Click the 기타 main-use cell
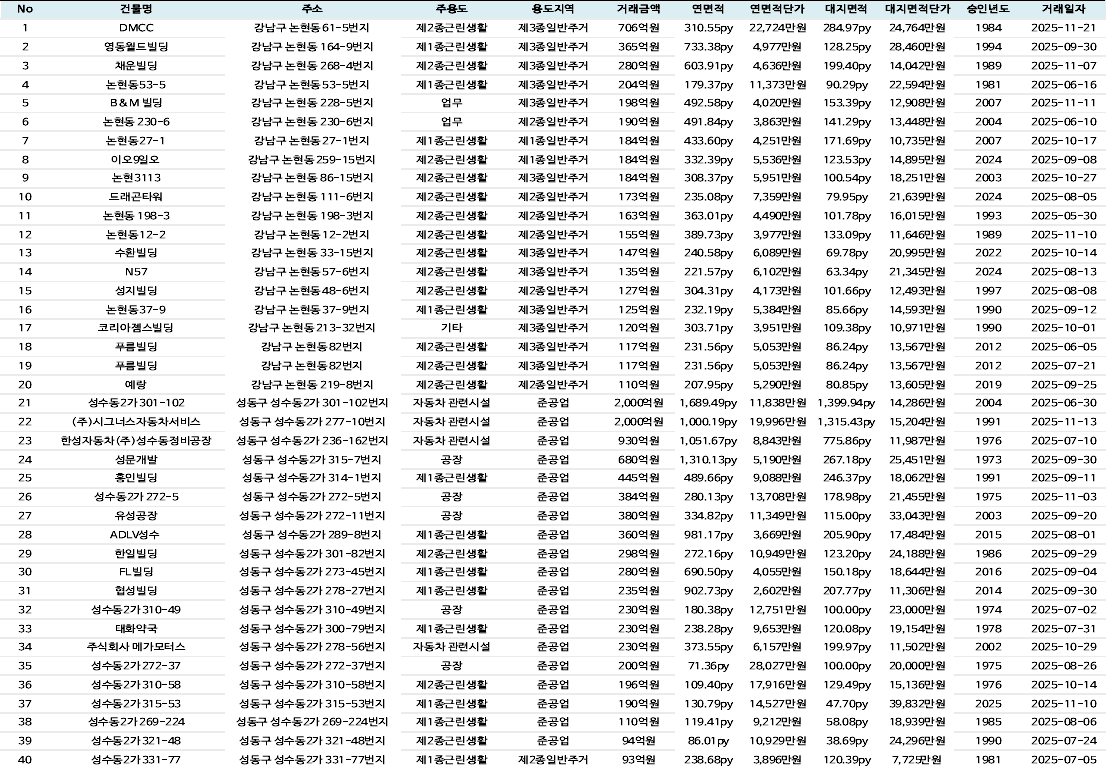The height and width of the screenshot is (771, 1107). (x=451, y=328)
